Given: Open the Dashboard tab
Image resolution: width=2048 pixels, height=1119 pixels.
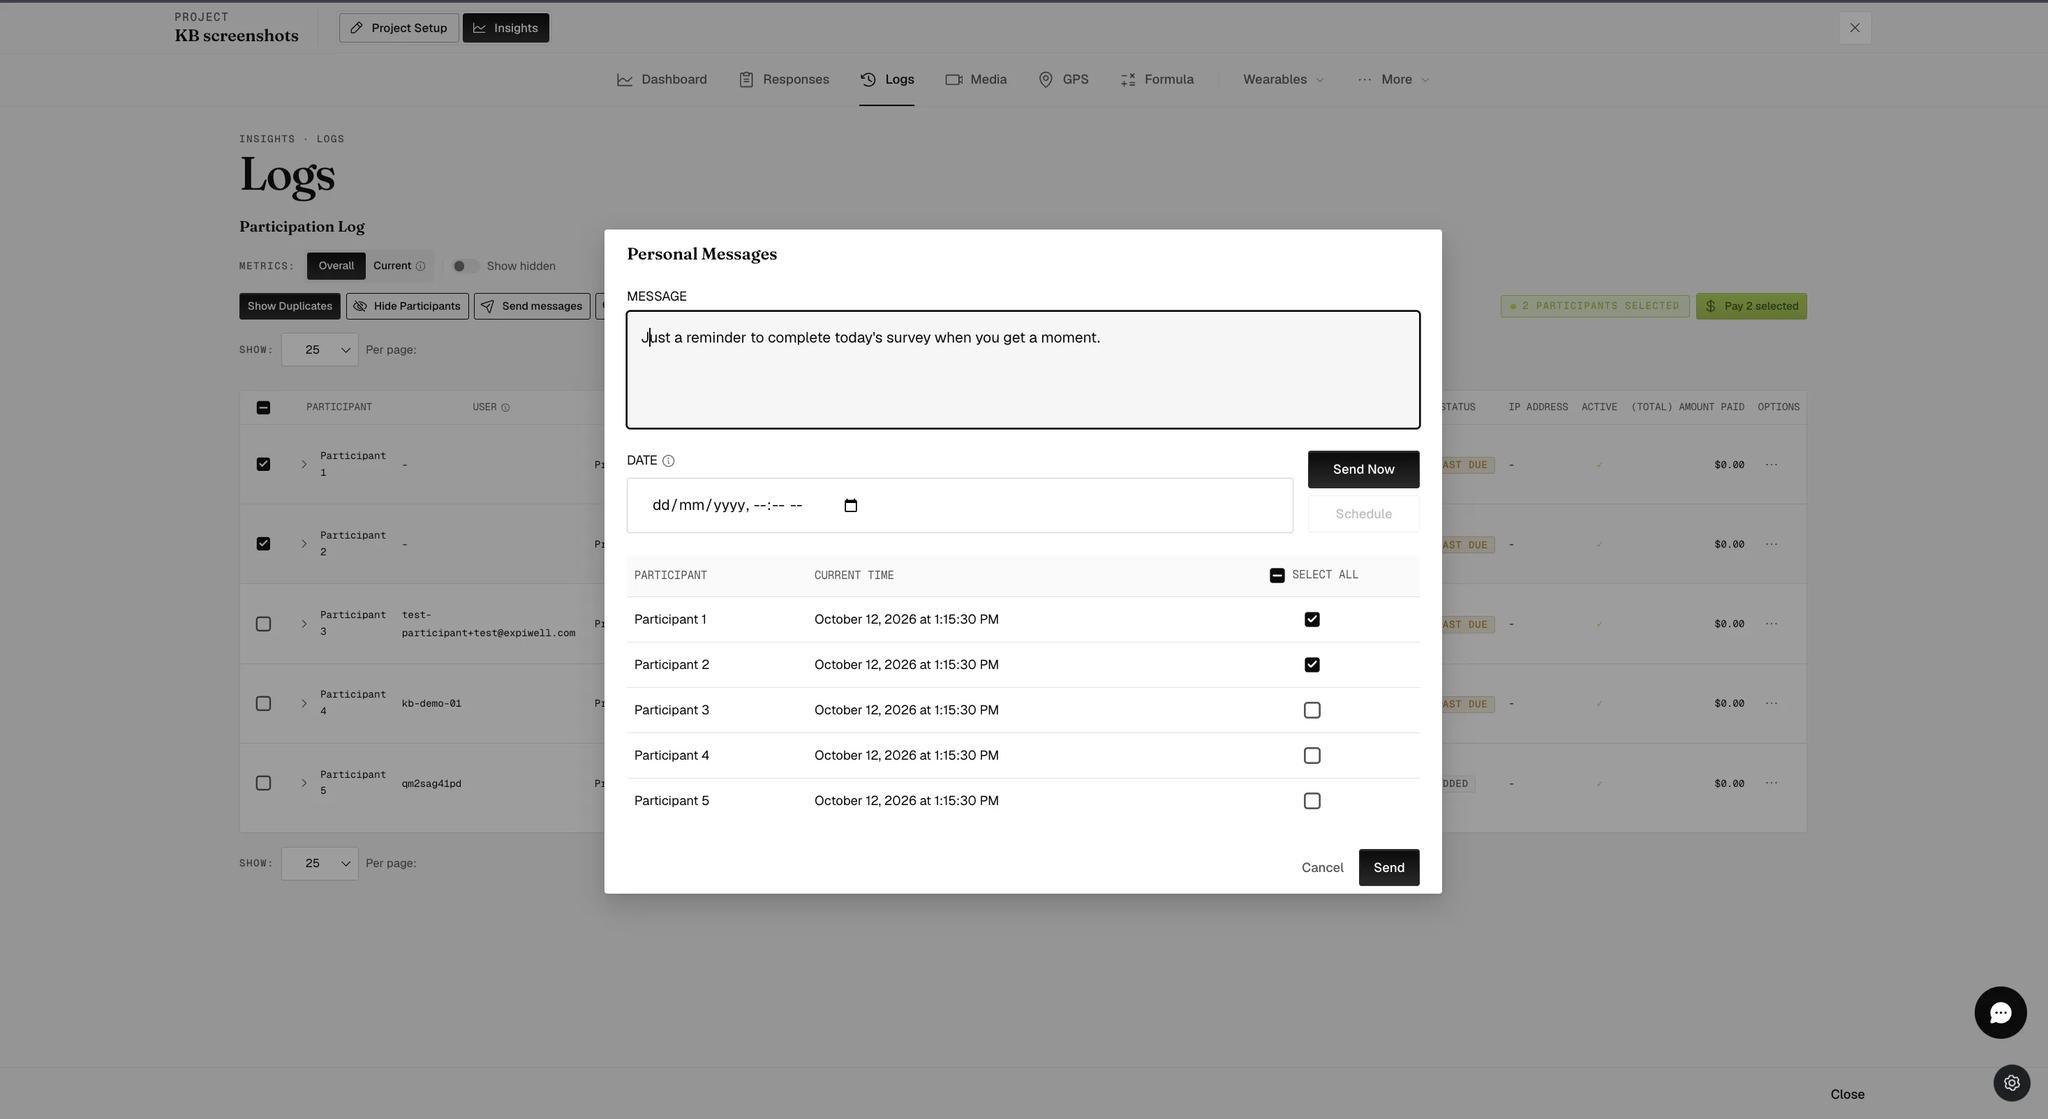Looking at the screenshot, I should pyautogui.click(x=662, y=80).
